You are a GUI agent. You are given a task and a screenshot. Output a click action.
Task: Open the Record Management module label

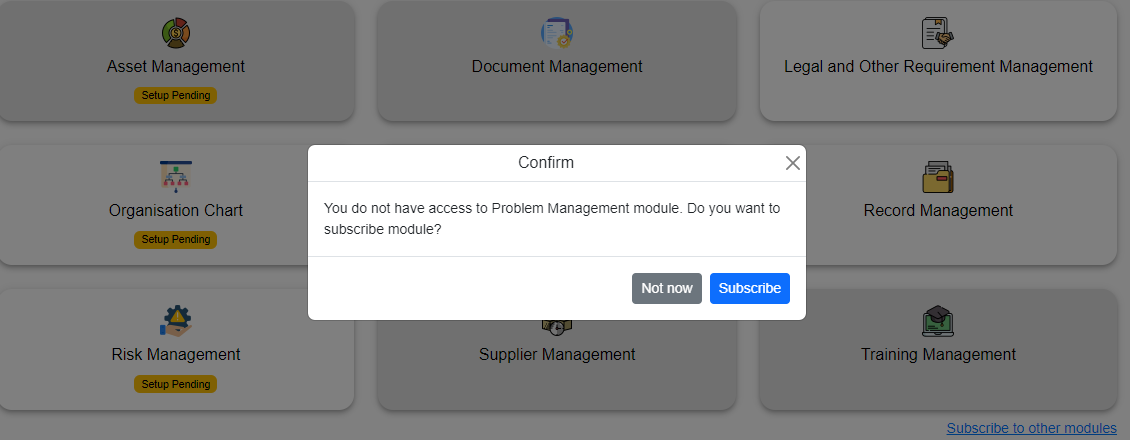coord(938,211)
